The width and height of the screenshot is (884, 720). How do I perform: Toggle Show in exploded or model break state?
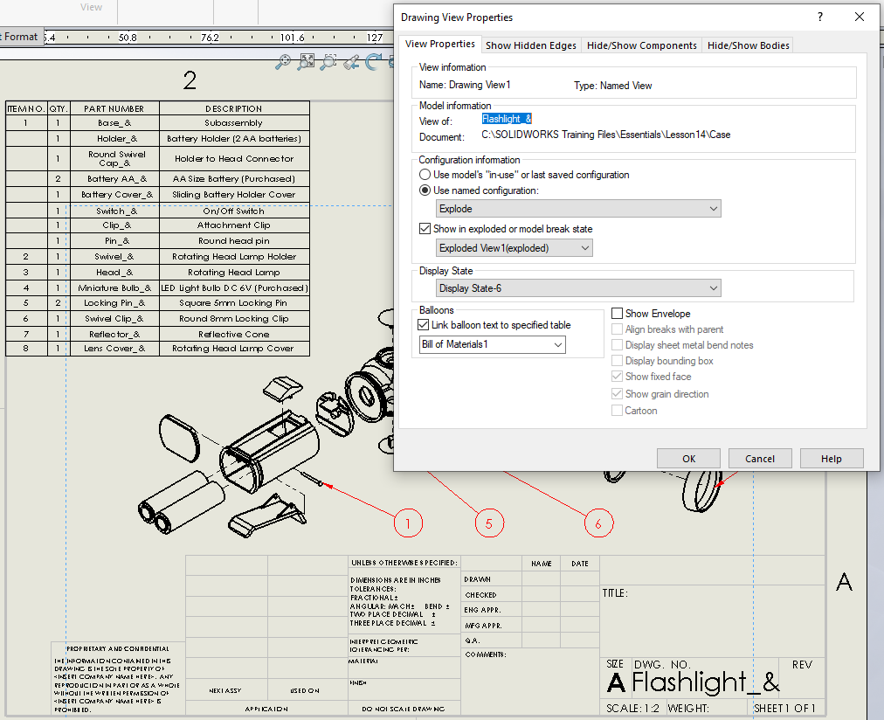[425, 229]
